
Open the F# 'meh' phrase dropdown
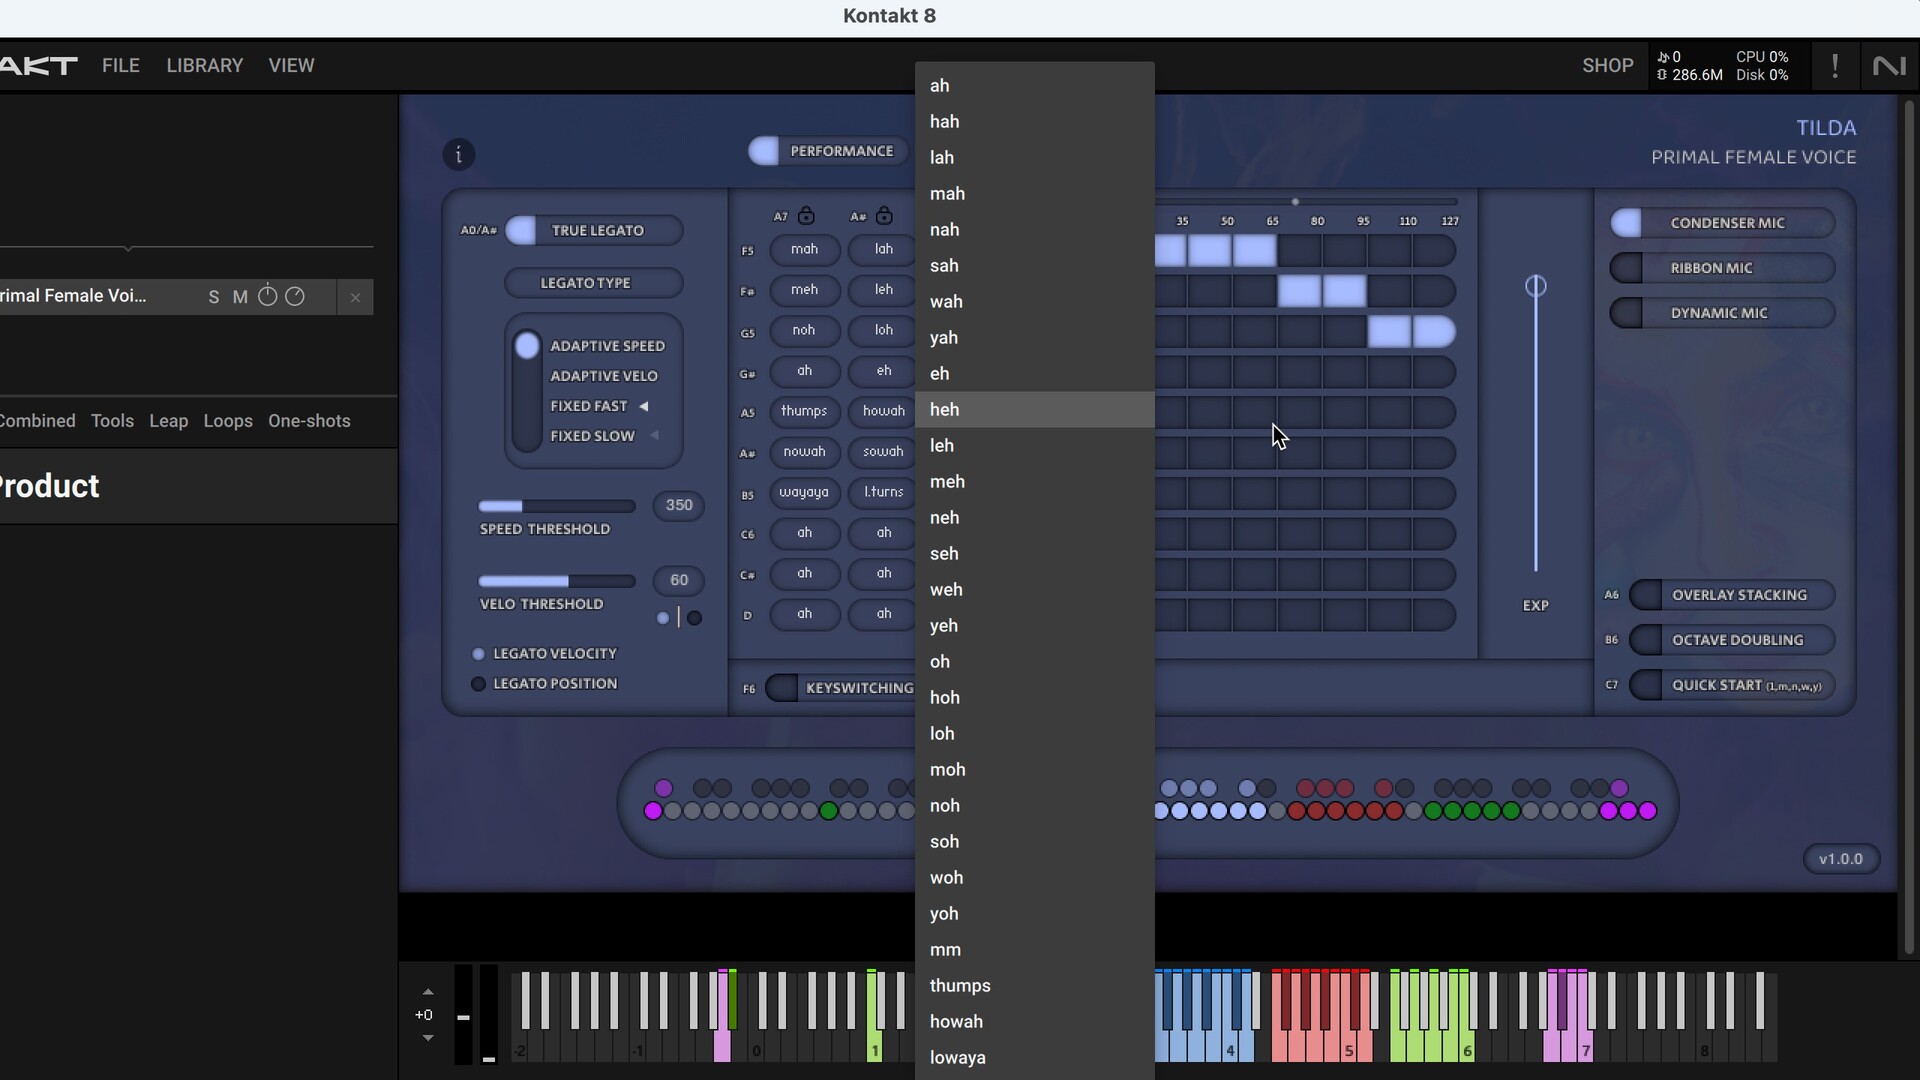coord(805,290)
